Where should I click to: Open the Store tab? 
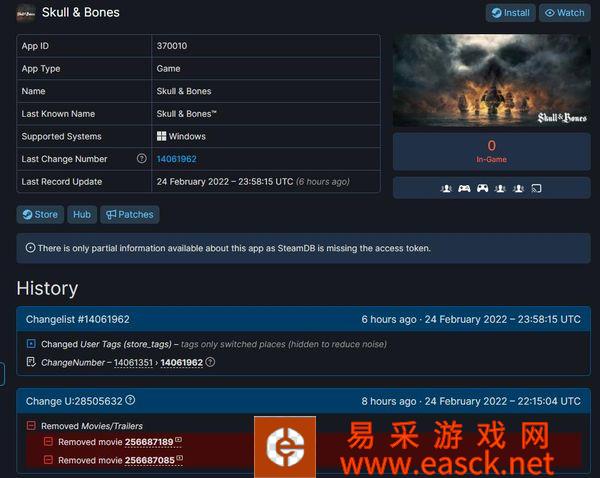pyautogui.click(x=40, y=214)
